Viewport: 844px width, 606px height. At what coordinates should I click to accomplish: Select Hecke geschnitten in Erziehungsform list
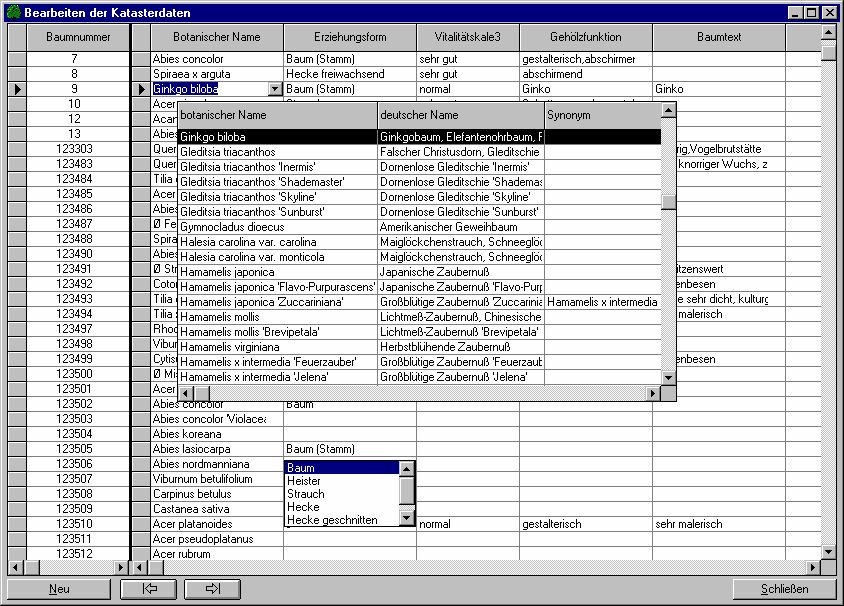[x=342, y=519]
